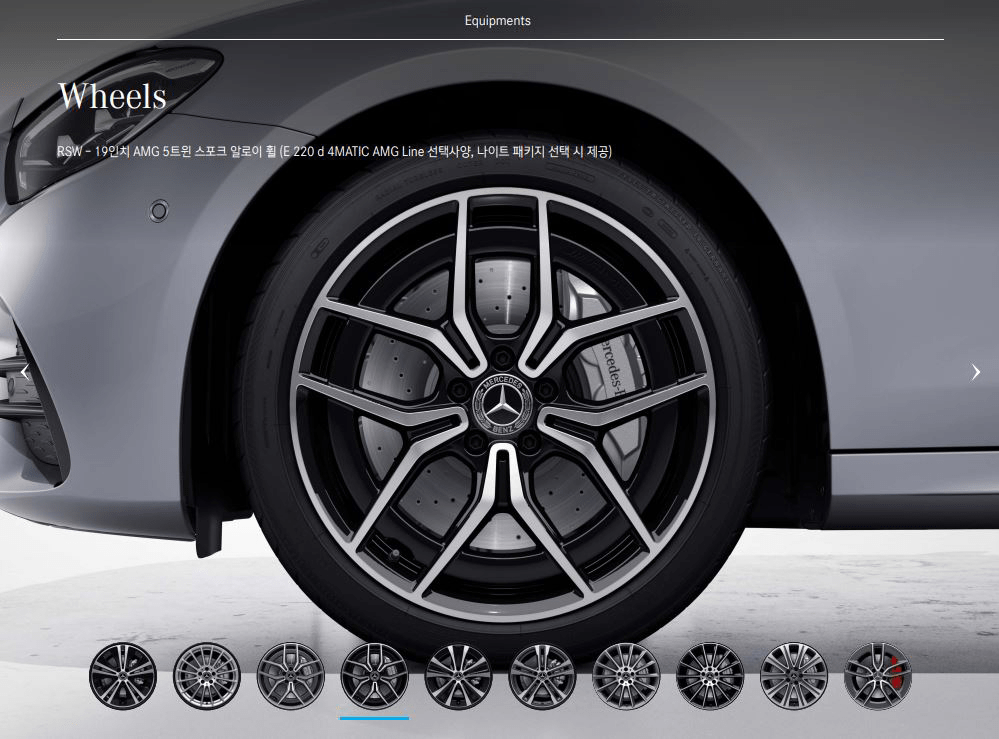999x739 pixels.
Task: Select the eighth wheel thumbnail
Action: pyautogui.click(x=710, y=675)
